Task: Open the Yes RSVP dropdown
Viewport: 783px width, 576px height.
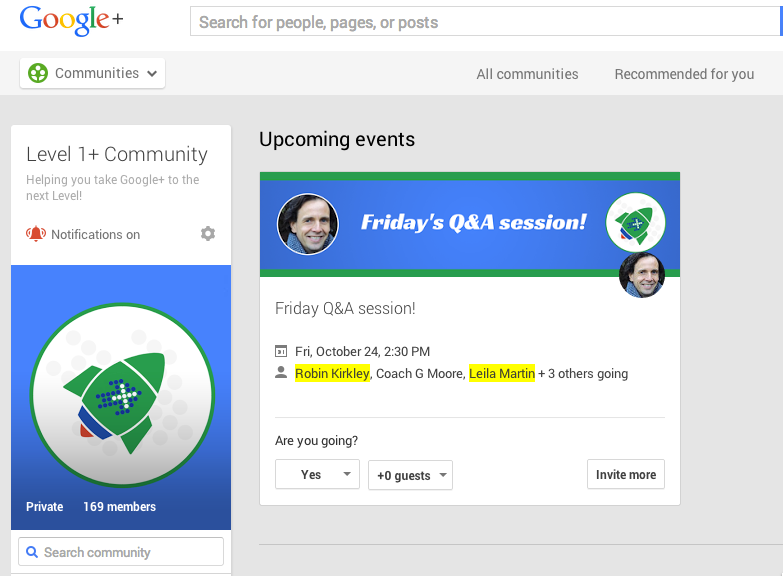Action: pyautogui.click(x=317, y=474)
